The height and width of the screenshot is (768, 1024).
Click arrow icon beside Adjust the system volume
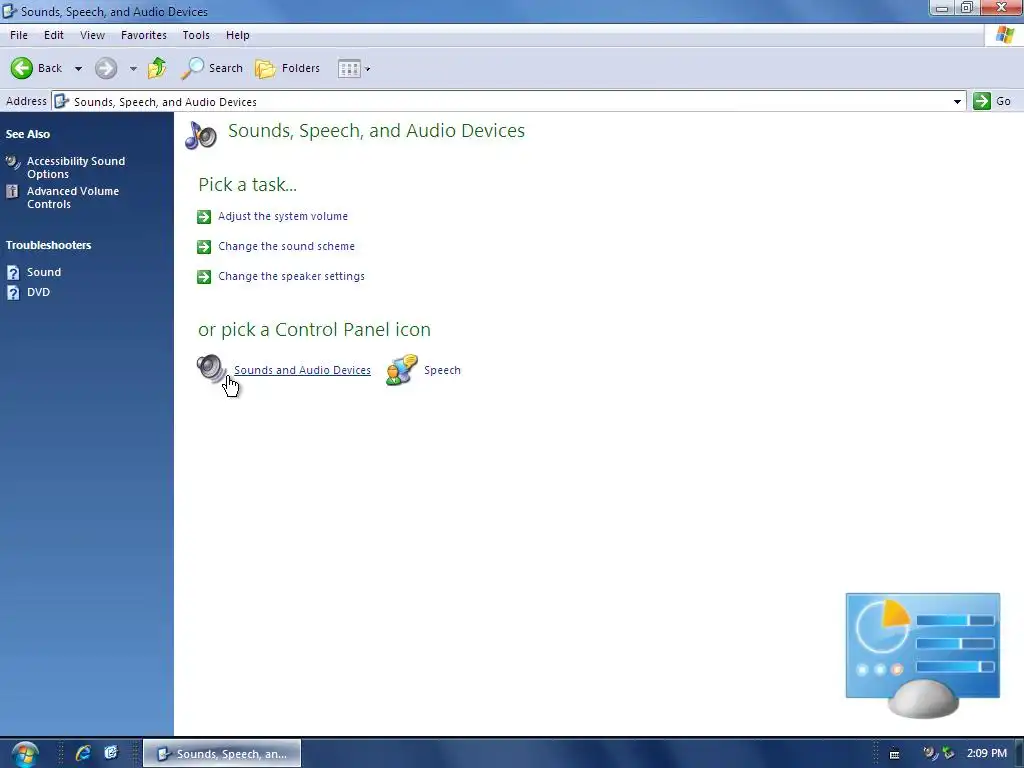[x=204, y=217]
